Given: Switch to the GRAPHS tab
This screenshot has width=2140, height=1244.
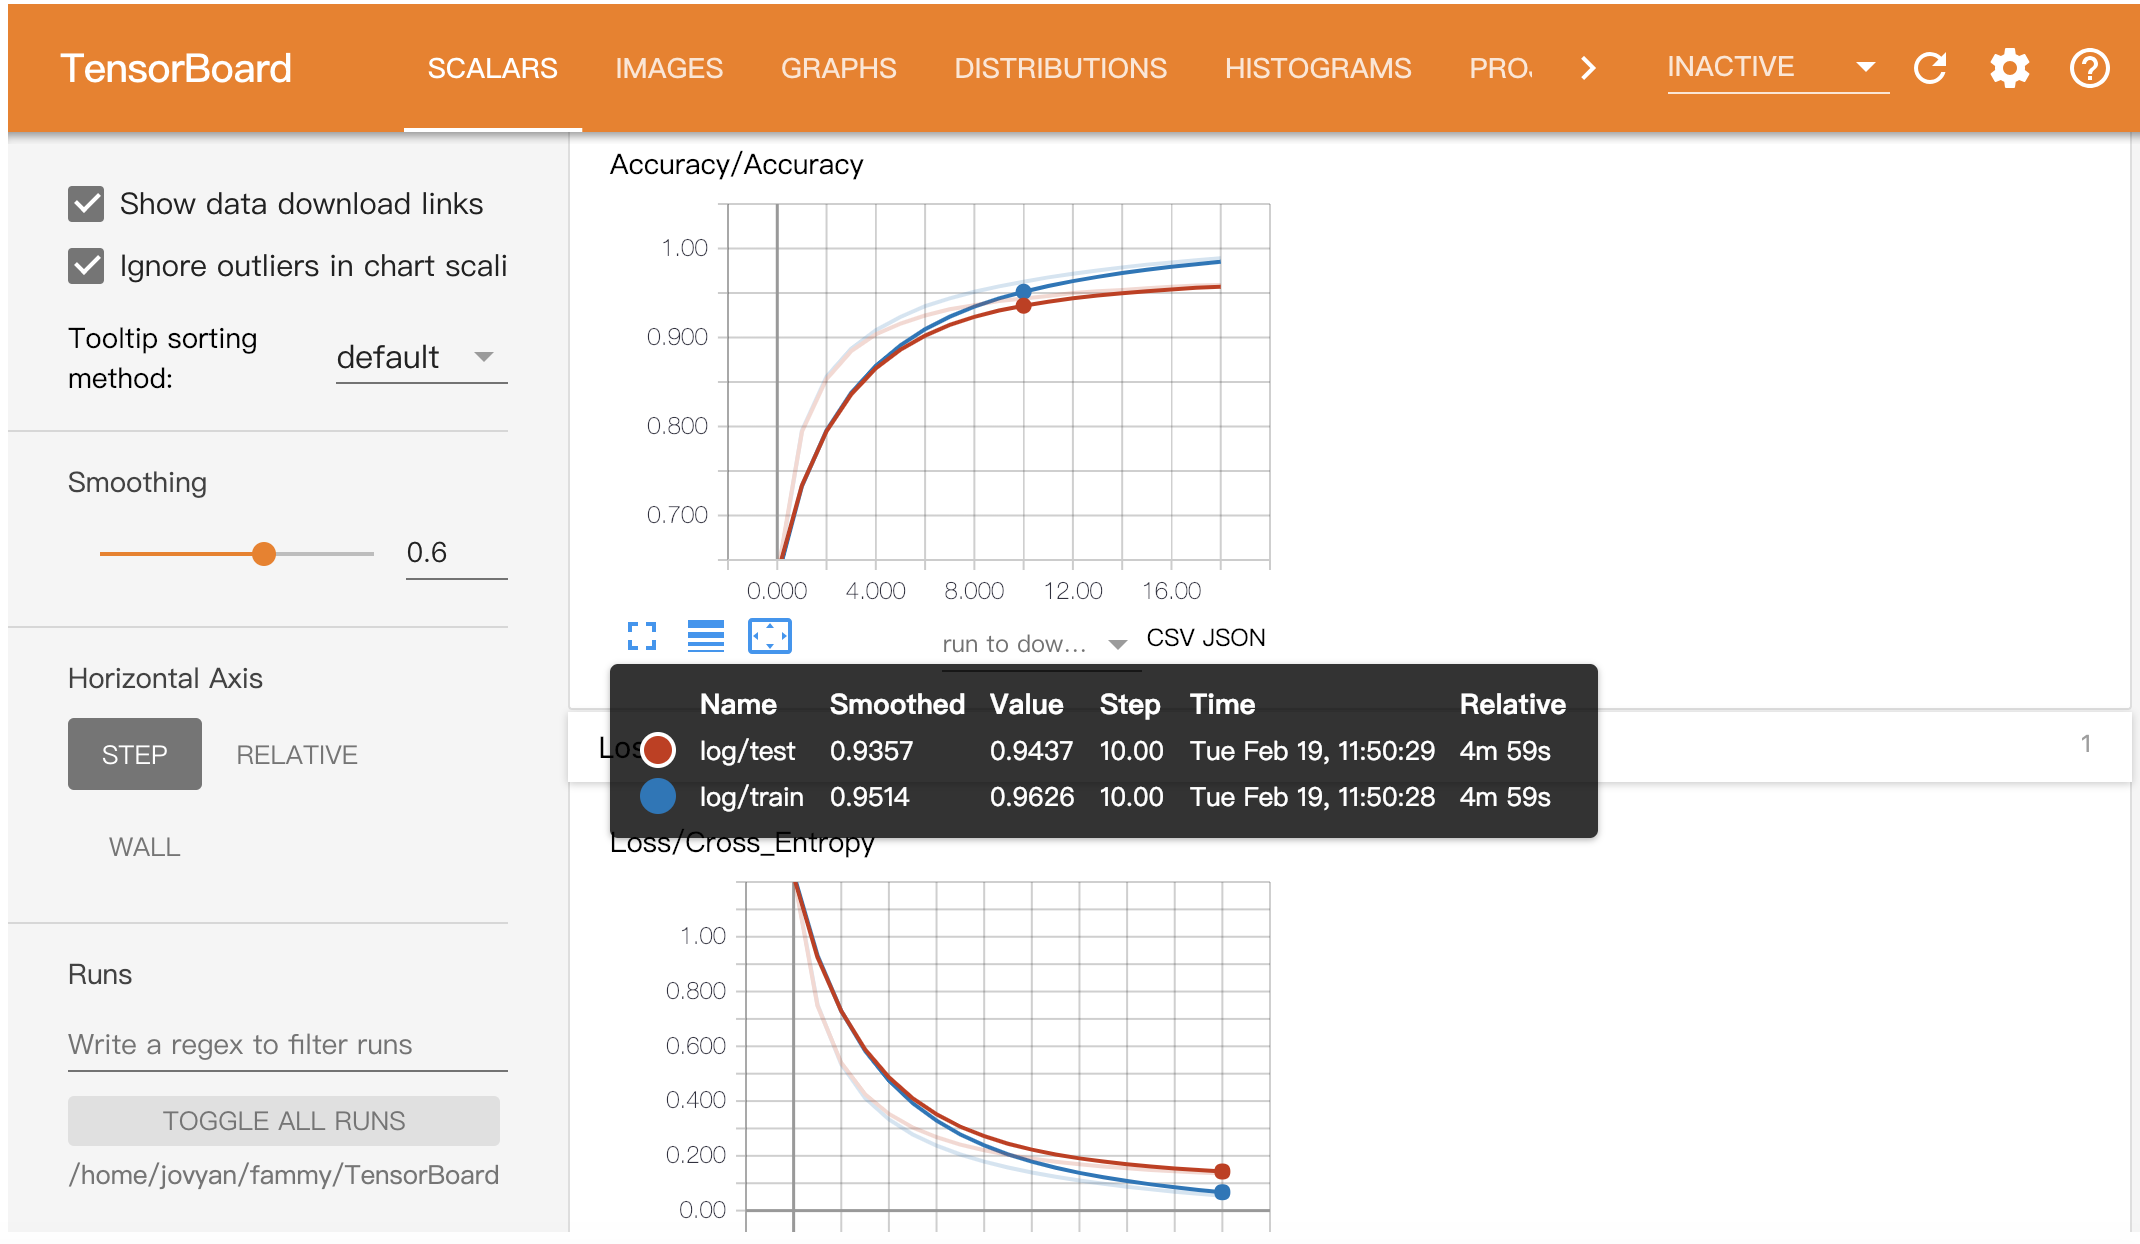Looking at the screenshot, I should point(838,68).
